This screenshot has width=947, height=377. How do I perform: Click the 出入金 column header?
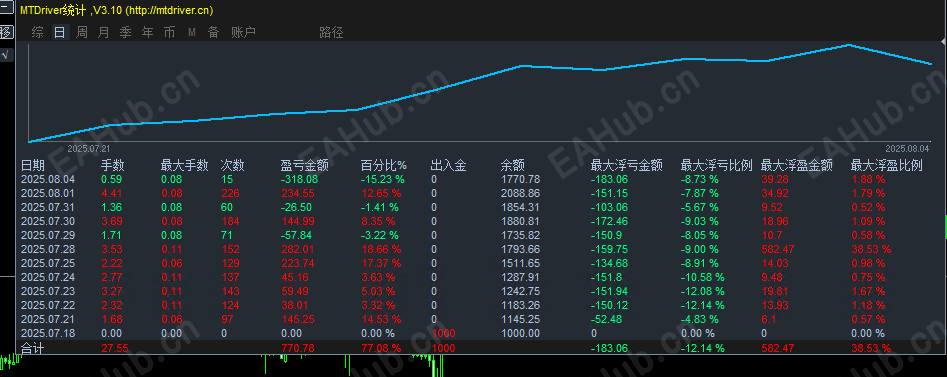448,165
